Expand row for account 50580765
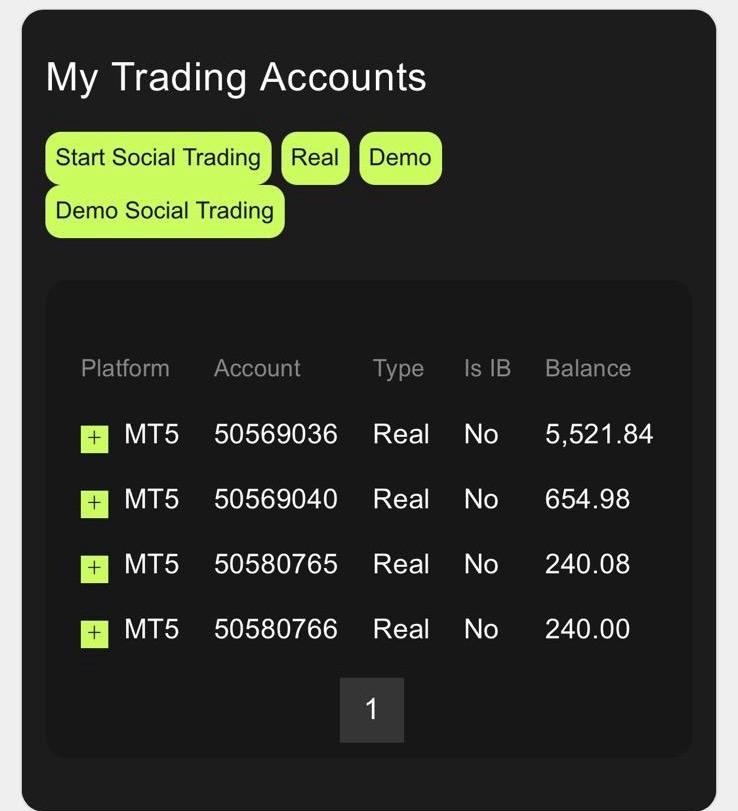The width and height of the screenshot is (738, 811). (x=94, y=569)
